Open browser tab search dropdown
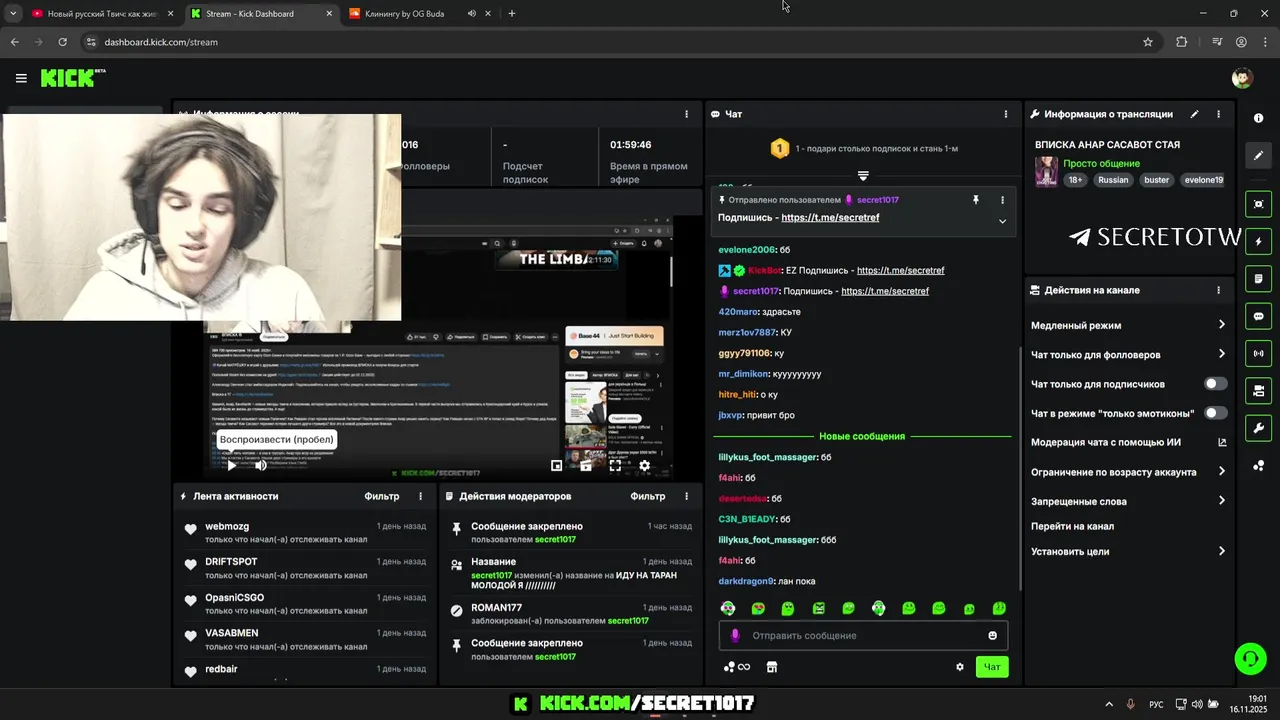This screenshot has width=1280, height=720. [12, 14]
